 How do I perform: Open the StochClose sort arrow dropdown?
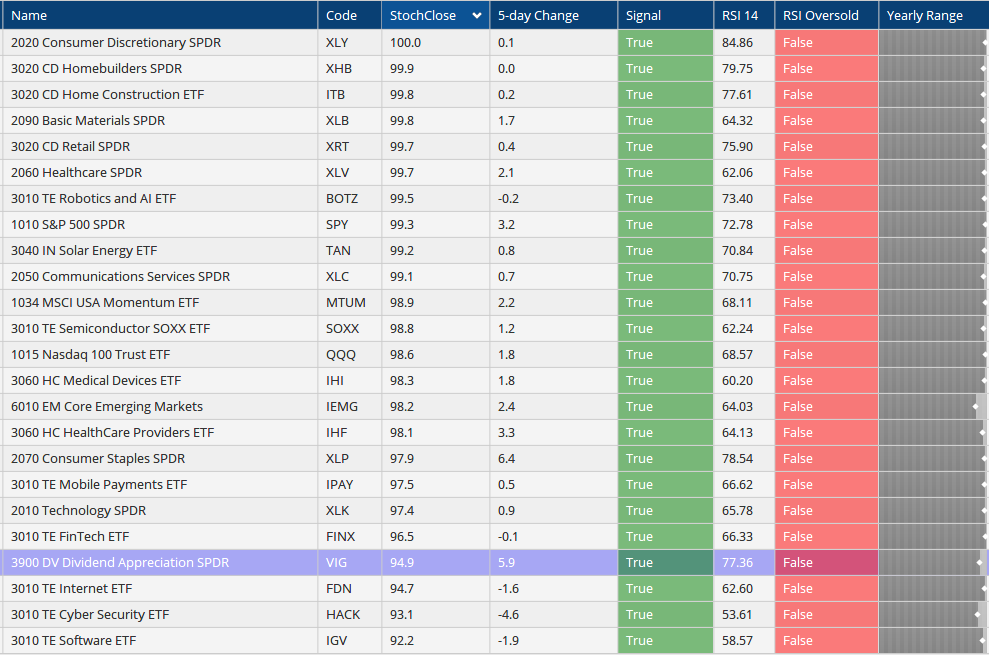click(477, 16)
